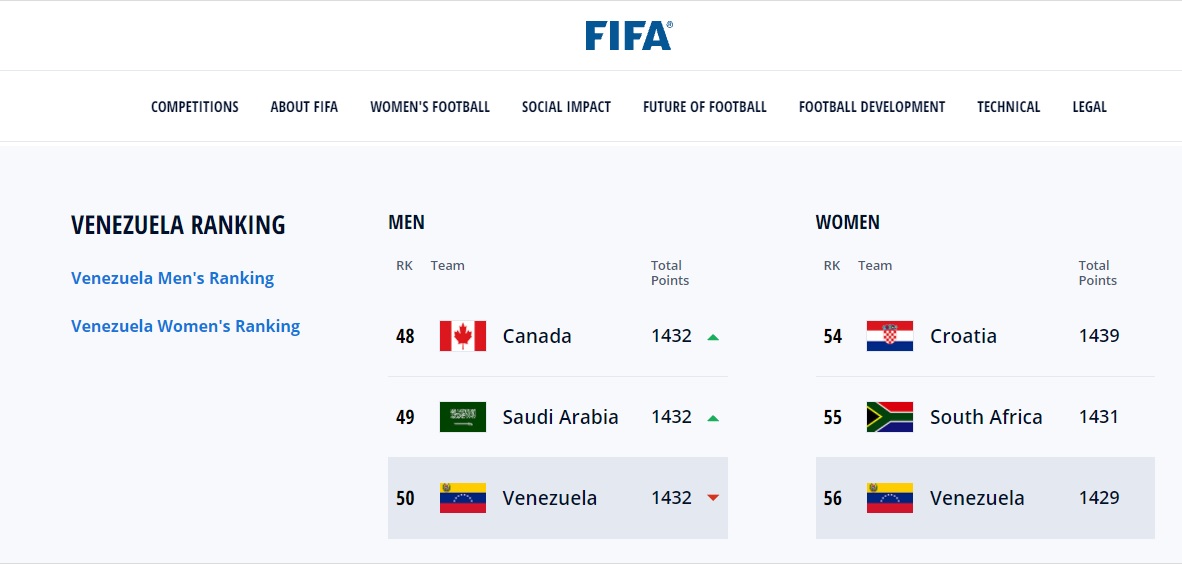The height and width of the screenshot is (565, 1182).
Task: Click red down arrow beside Venezuela points
Action: (713, 497)
